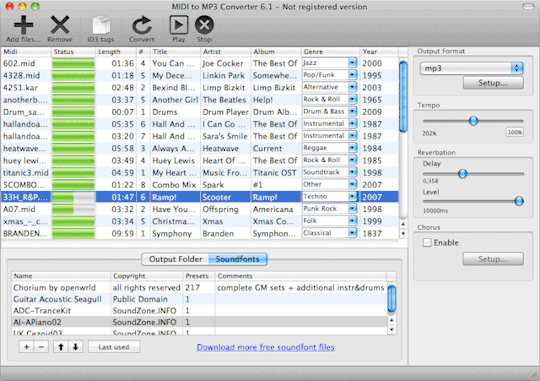Select the ADC-TranceKit soundfont
The width and height of the screenshot is (540, 381).
pos(199,311)
